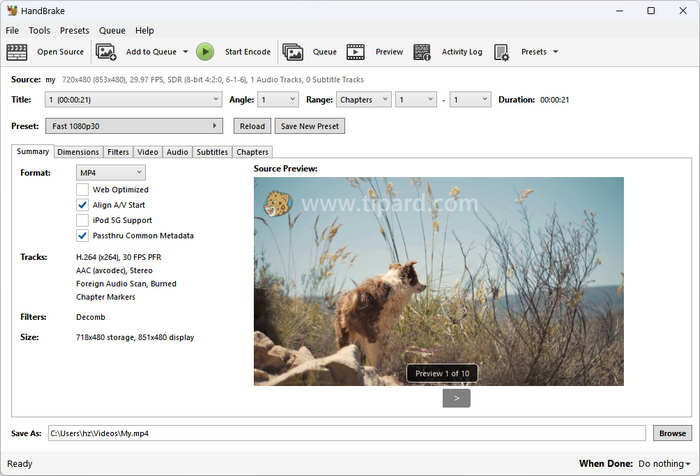Switch to the Summary tab
Screen dimensions: 700x476
[x=33, y=151]
